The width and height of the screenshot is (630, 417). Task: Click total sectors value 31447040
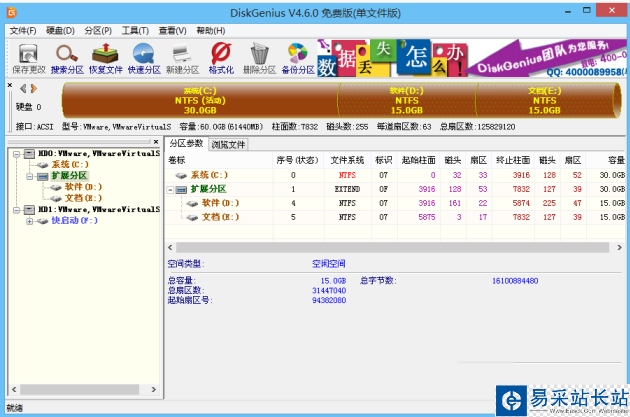coord(329,290)
